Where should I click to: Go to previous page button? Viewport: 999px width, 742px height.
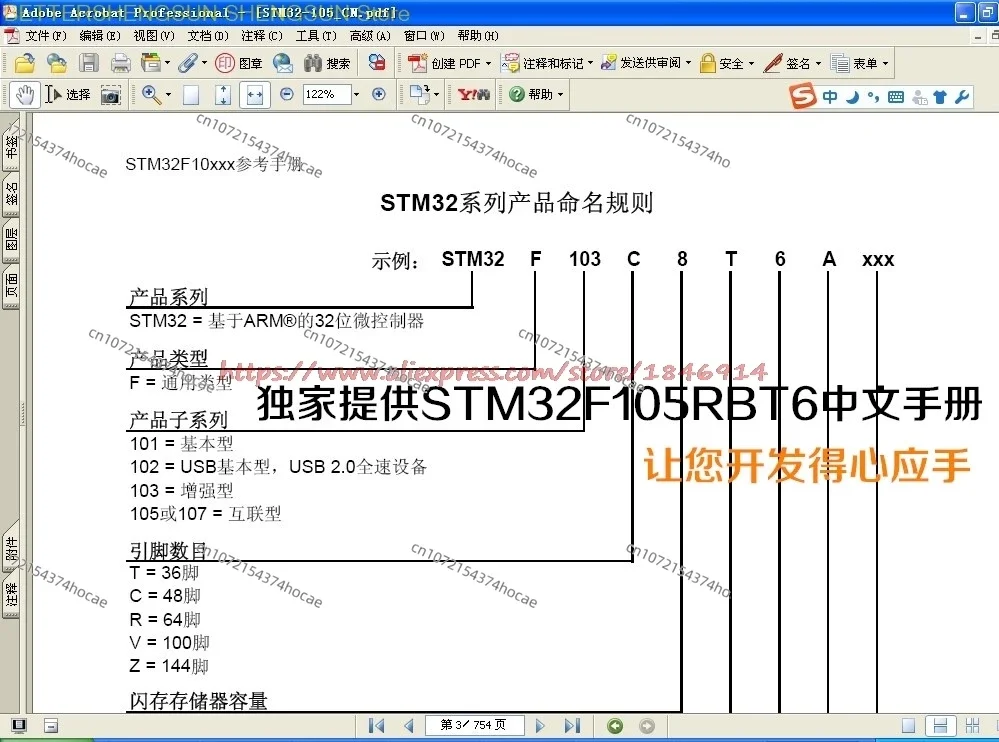pos(408,725)
